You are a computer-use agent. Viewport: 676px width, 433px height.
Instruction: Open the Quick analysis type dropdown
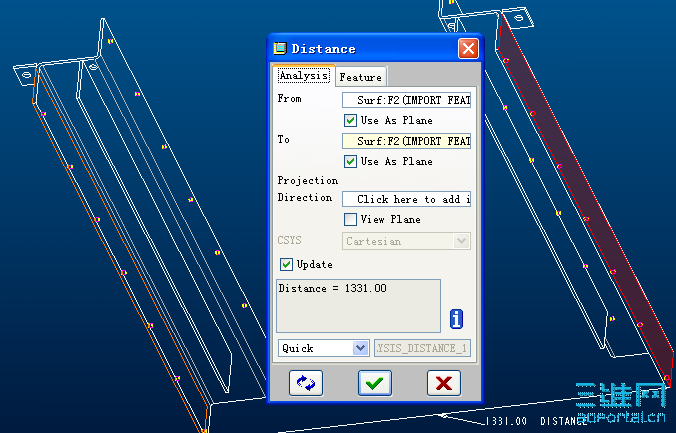point(360,348)
